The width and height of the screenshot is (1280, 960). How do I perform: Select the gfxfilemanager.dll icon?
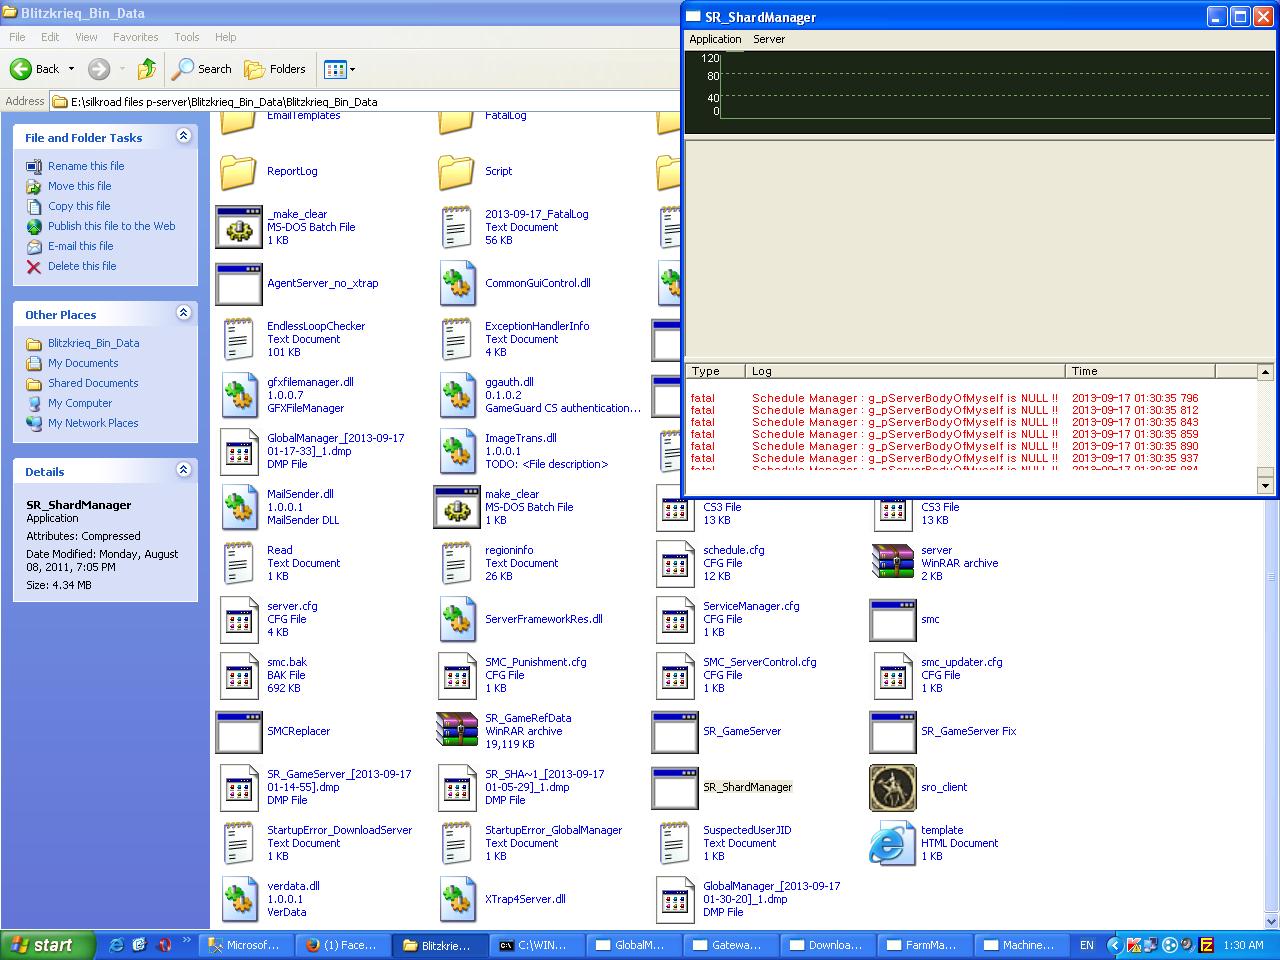tap(239, 395)
